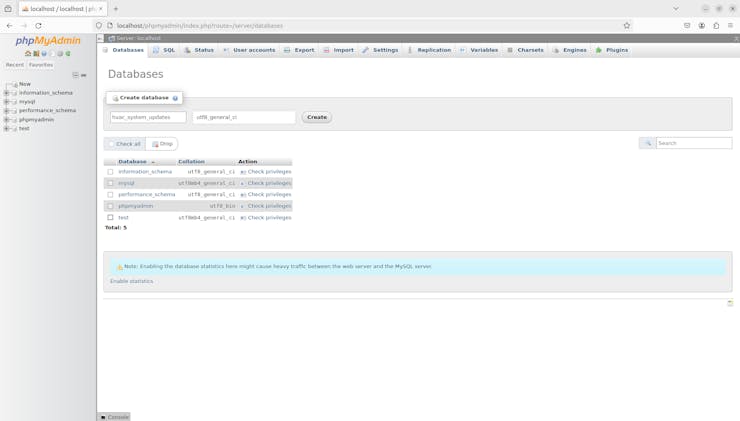
Task: Tick checkbox for phpmyadmin row
Action: tap(110, 206)
